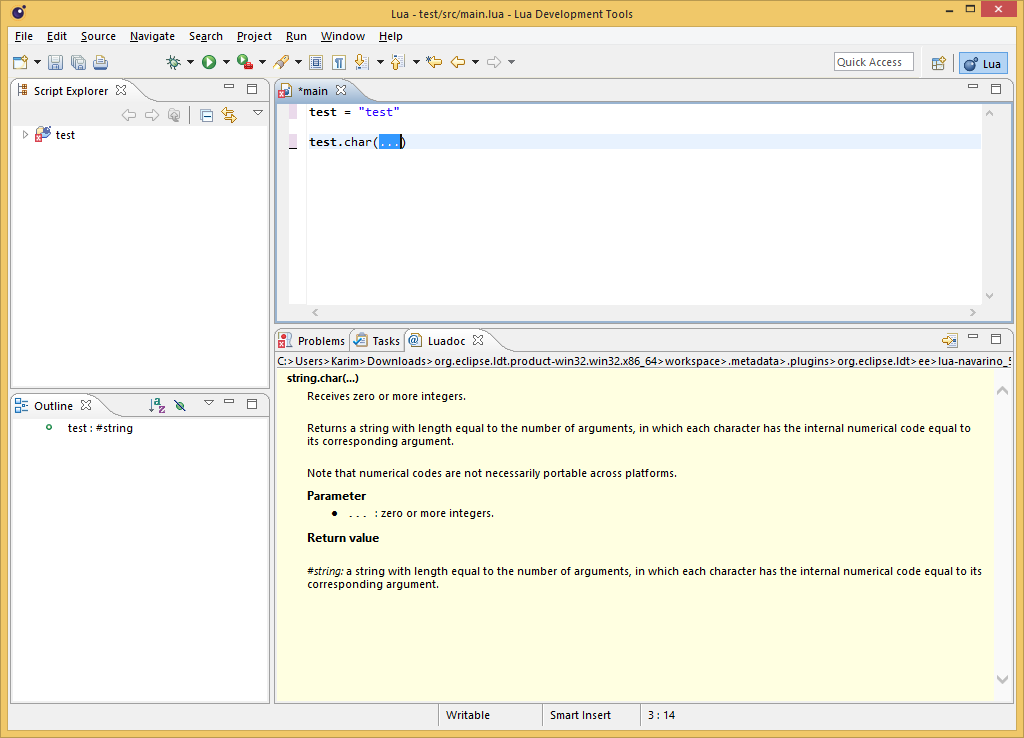Click Last Edit Location icon

434,62
